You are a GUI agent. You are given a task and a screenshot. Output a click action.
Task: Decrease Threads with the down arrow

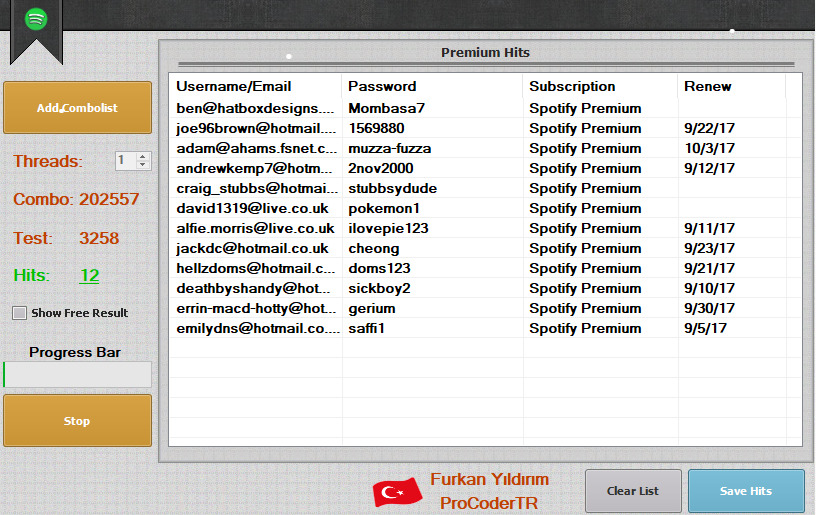point(143,165)
